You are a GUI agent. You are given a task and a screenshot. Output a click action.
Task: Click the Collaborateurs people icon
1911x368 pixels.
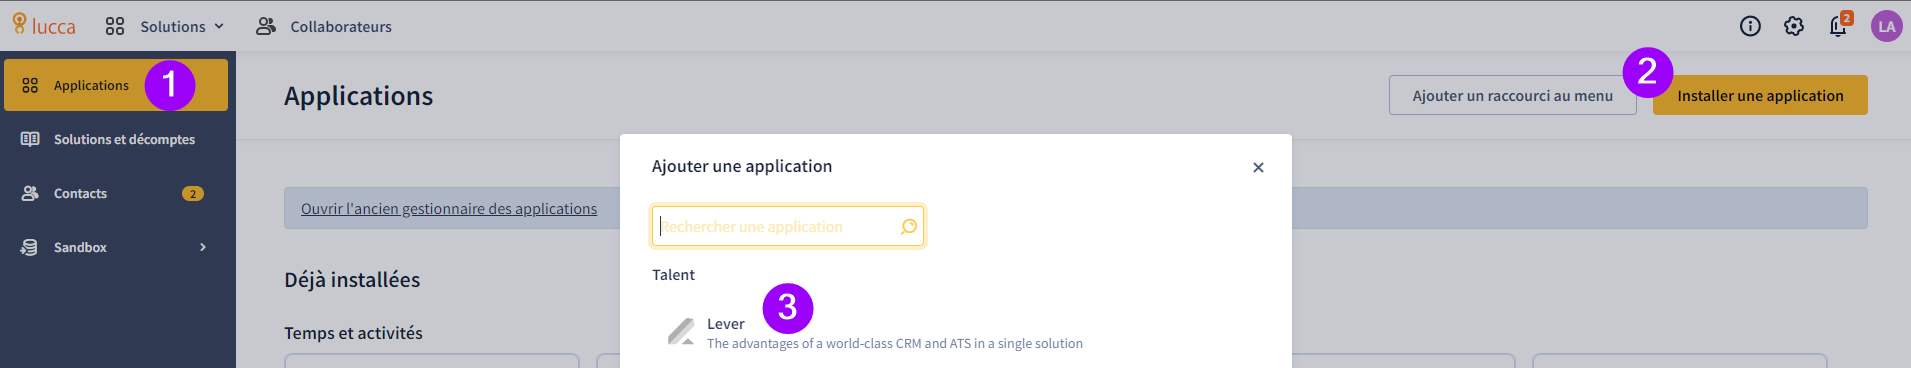click(x=265, y=26)
